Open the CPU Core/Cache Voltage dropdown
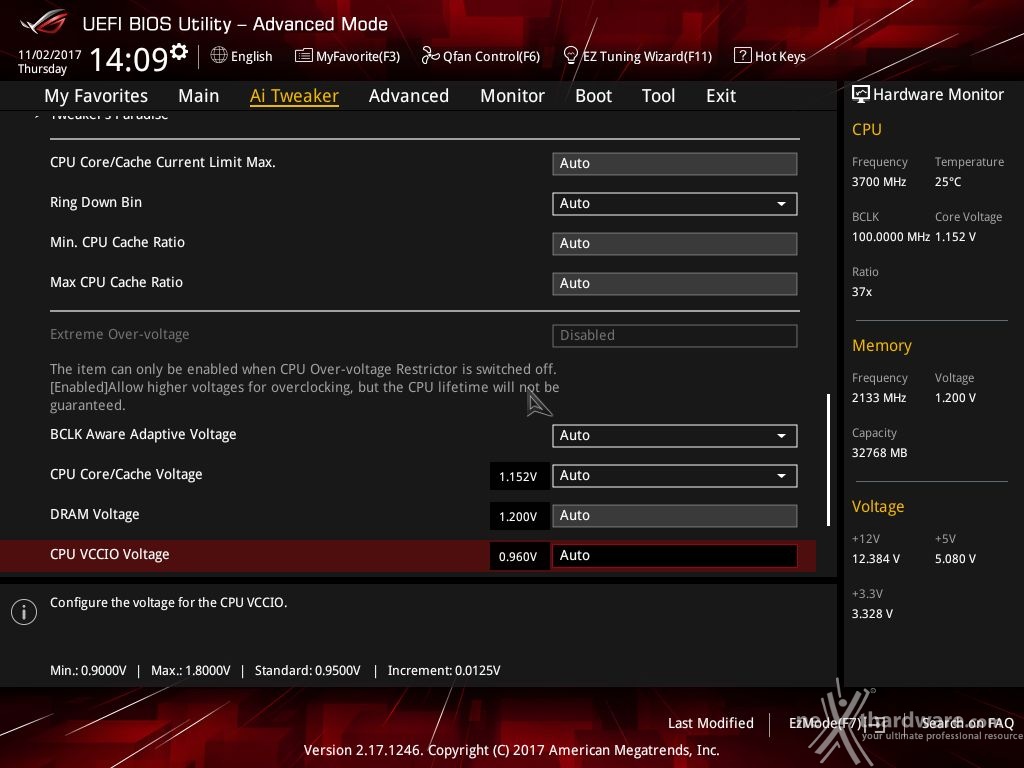The height and width of the screenshot is (768, 1024). [x=675, y=476]
